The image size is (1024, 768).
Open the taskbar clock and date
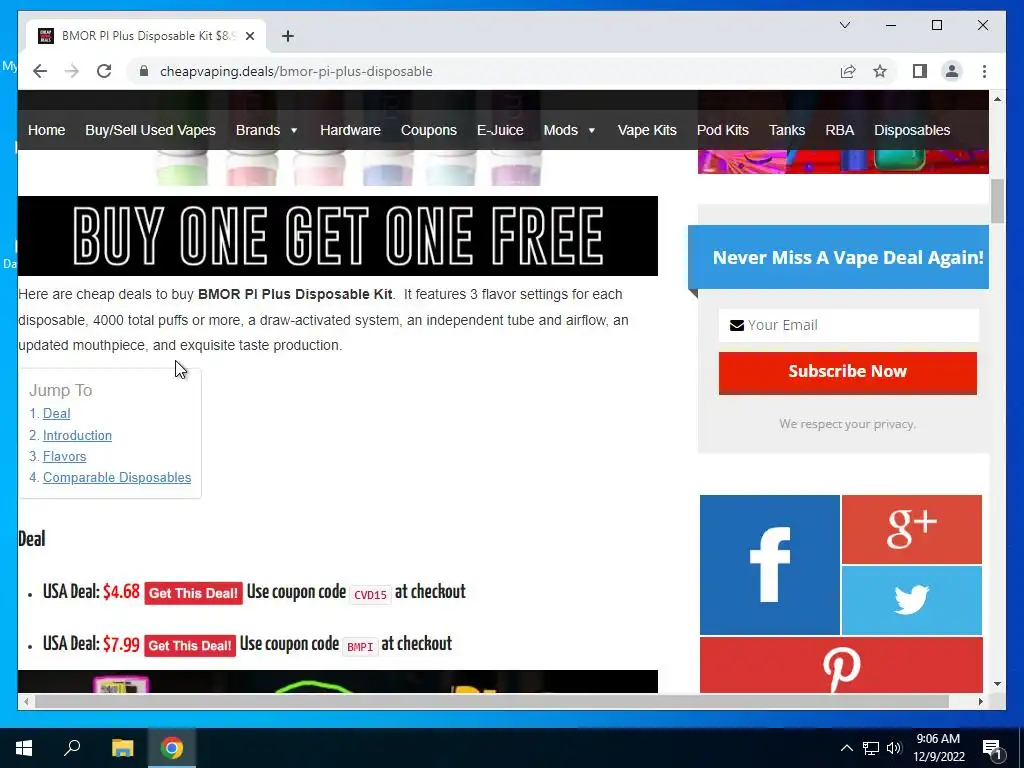pos(938,748)
